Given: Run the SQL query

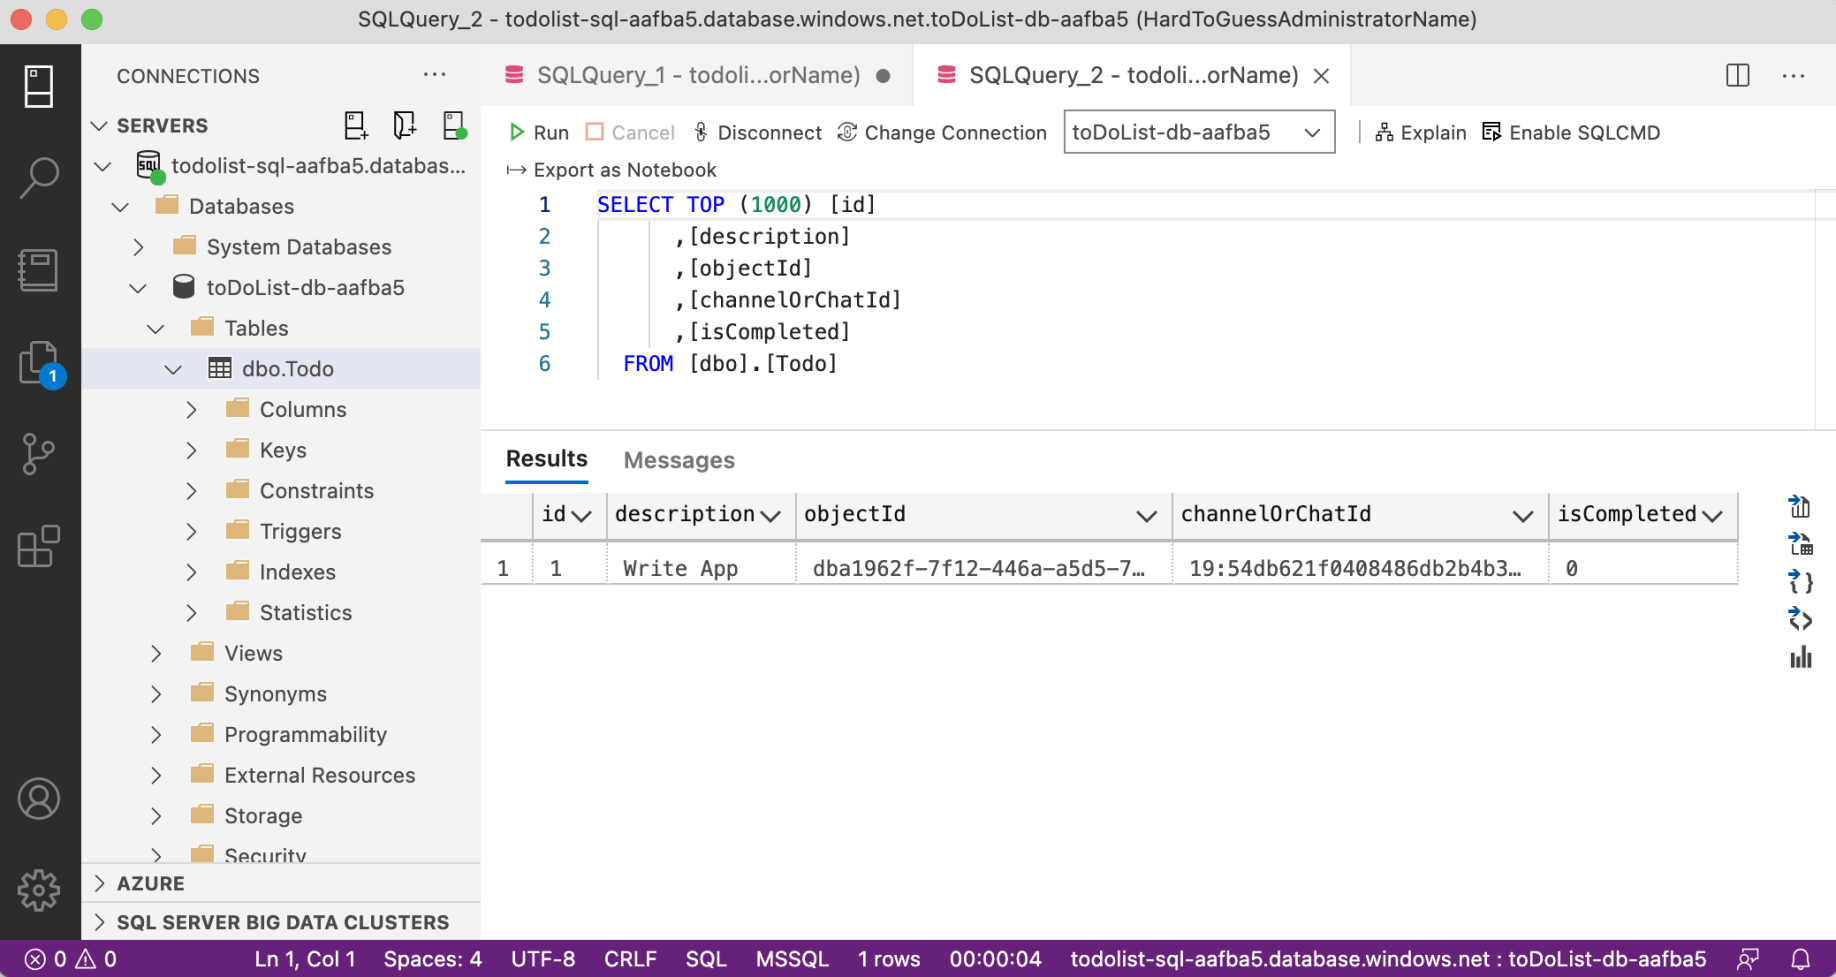Looking at the screenshot, I should (538, 133).
